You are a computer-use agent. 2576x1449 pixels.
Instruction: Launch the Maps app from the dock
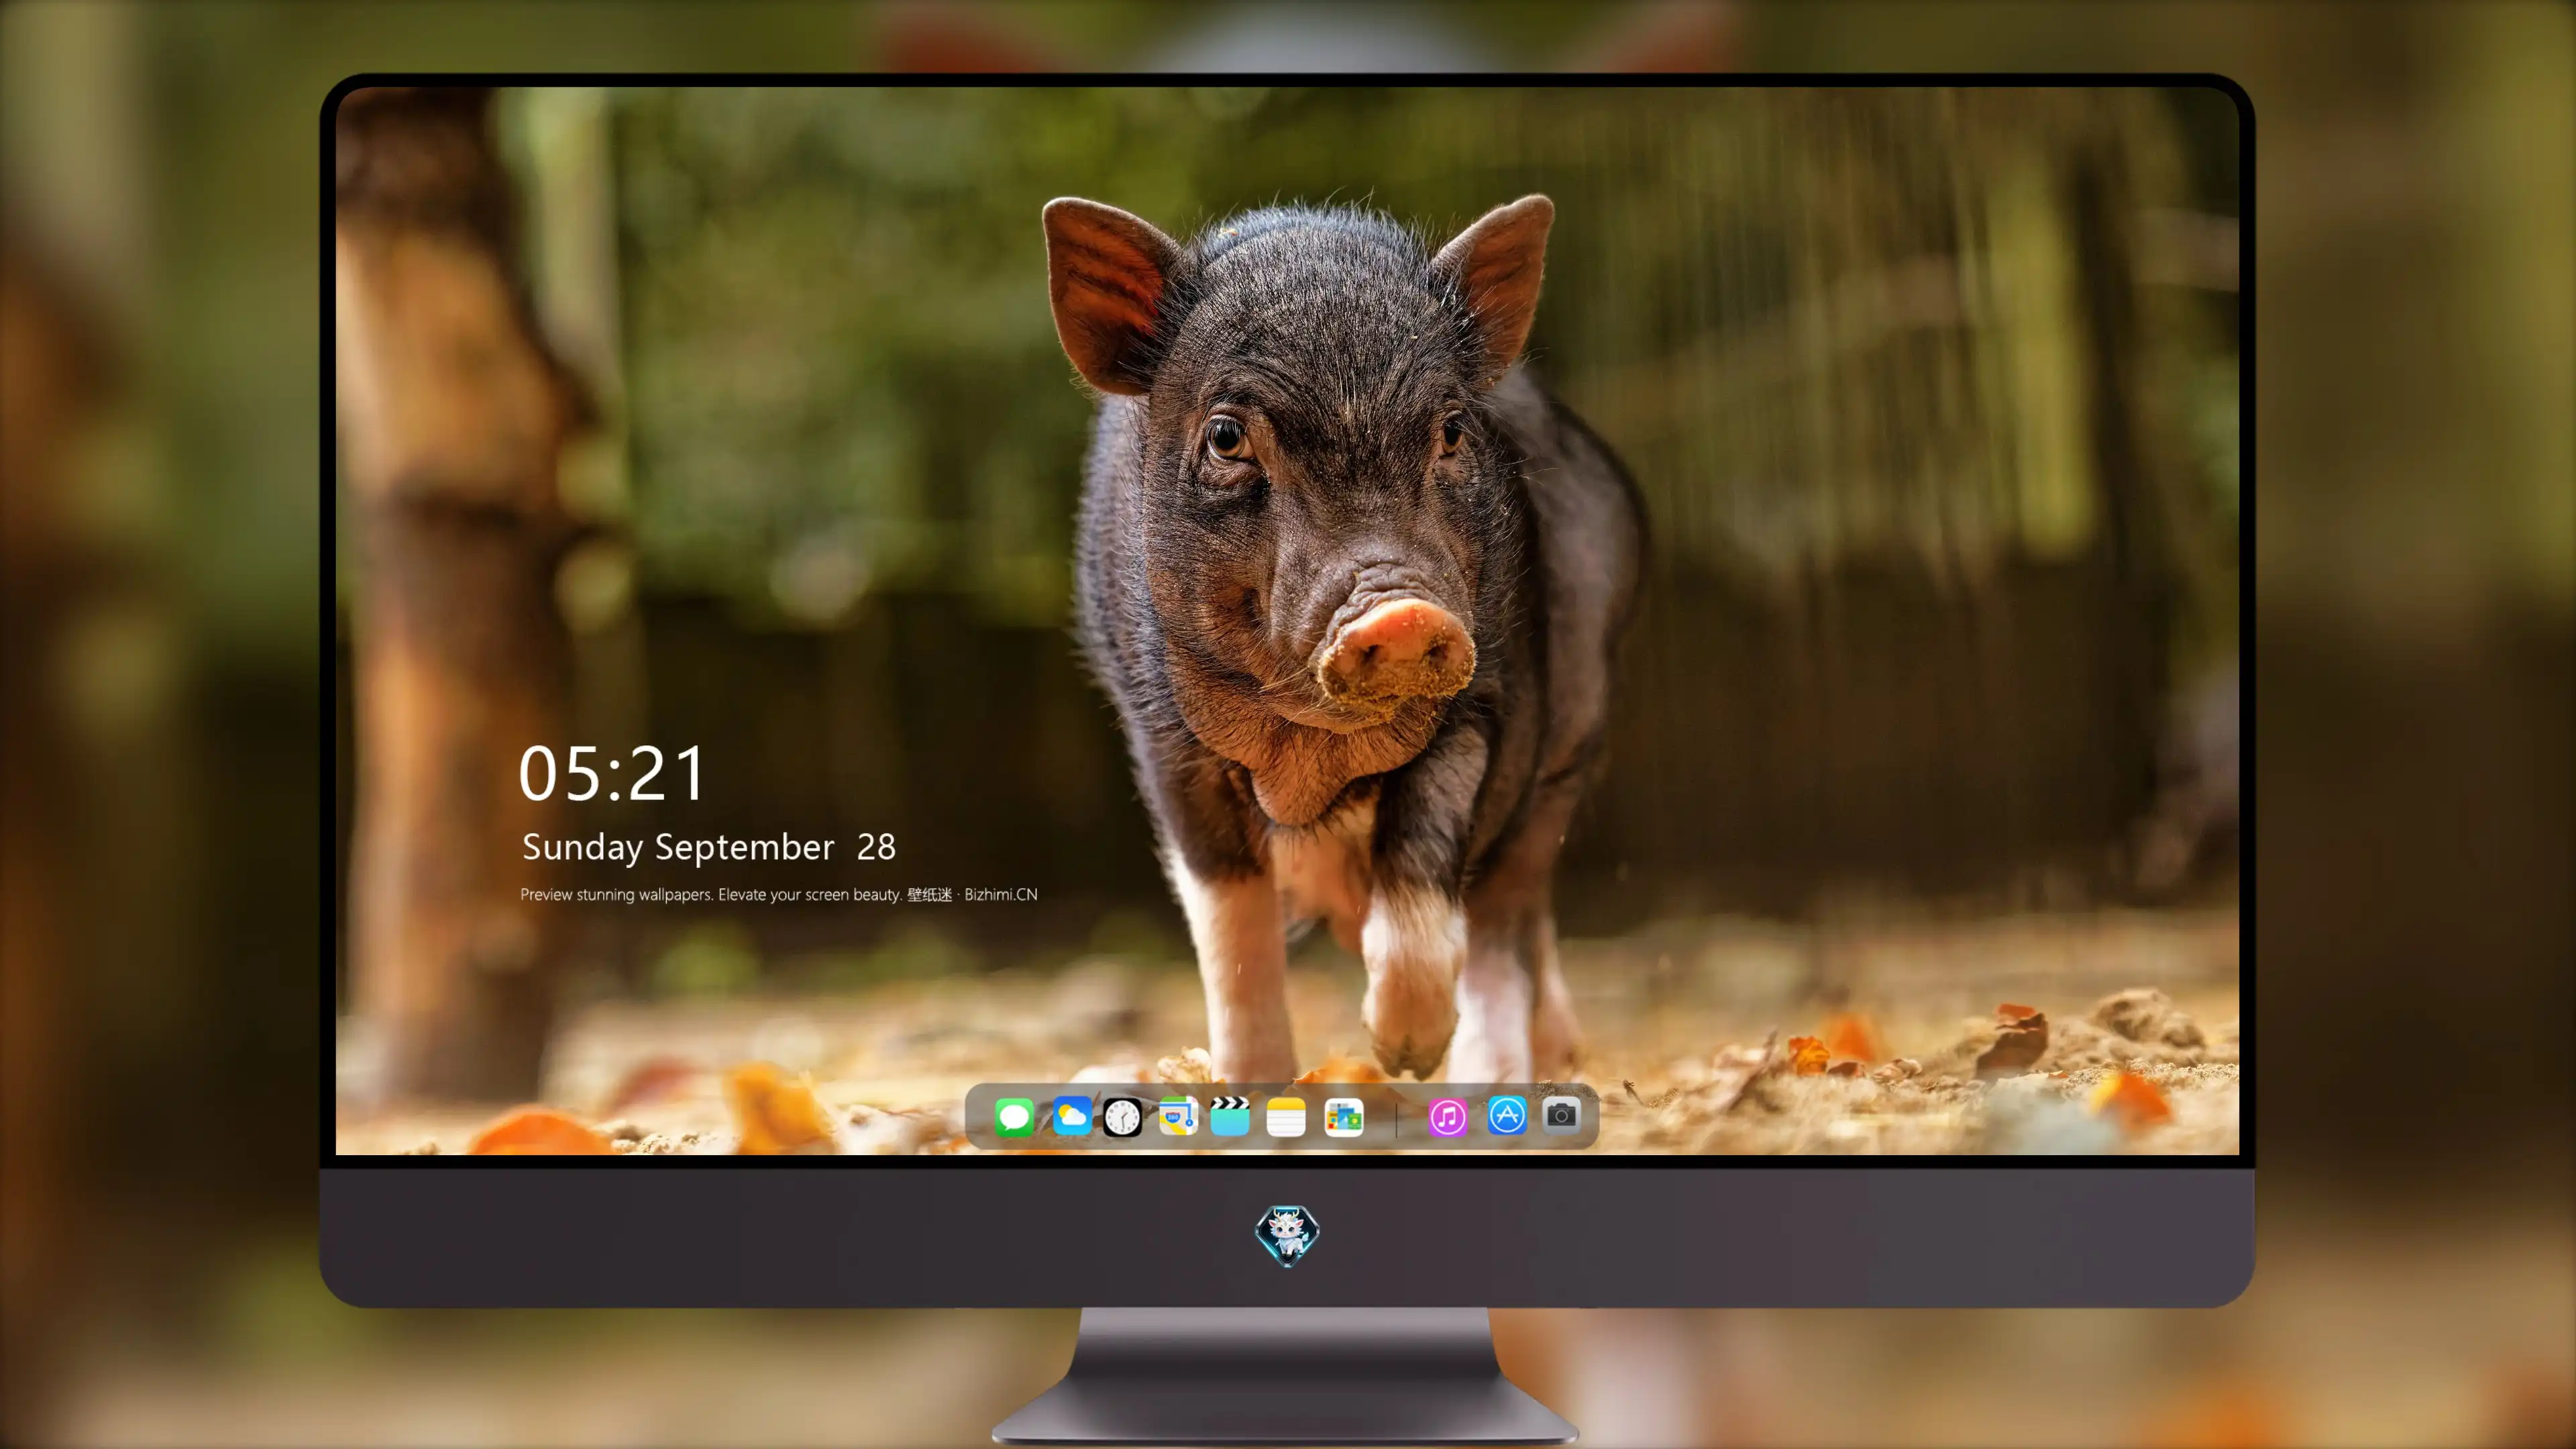1178,1117
